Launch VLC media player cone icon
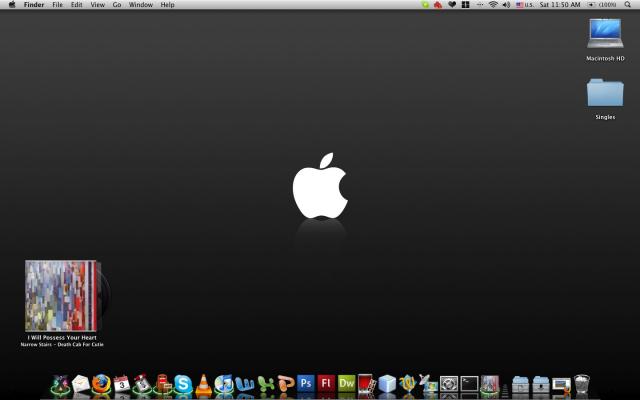Image resolution: width=640 pixels, height=400 pixels. click(x=203, y=384)
